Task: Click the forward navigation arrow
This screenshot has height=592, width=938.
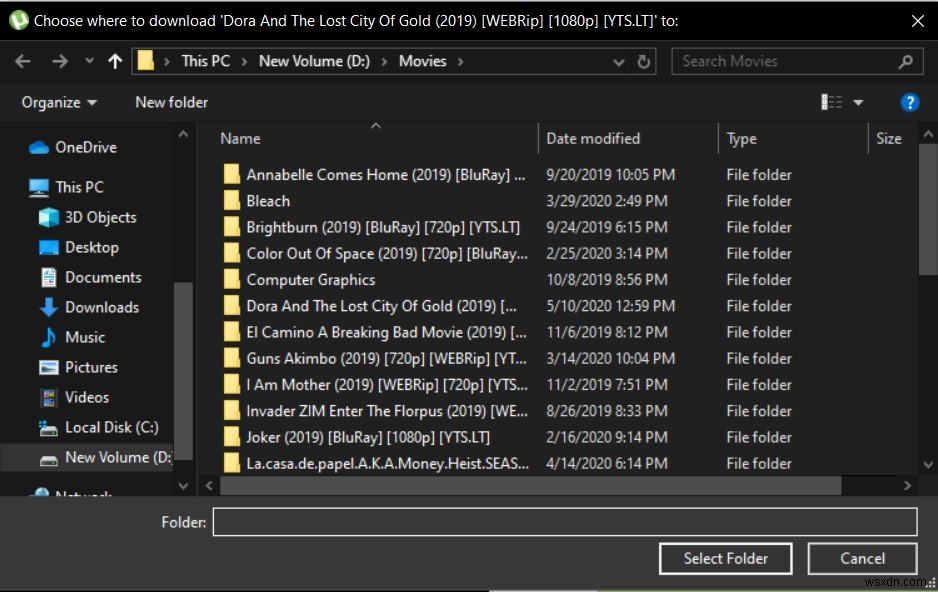Action: point(60,61)
